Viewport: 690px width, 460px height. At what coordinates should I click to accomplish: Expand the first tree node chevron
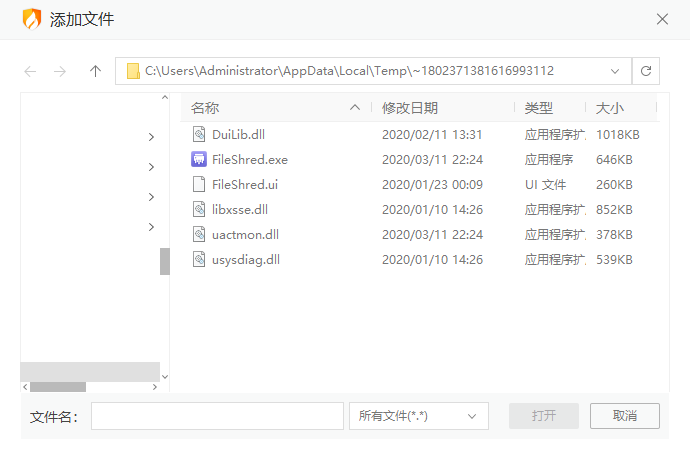pyautogui.click(x=151, y=137)
